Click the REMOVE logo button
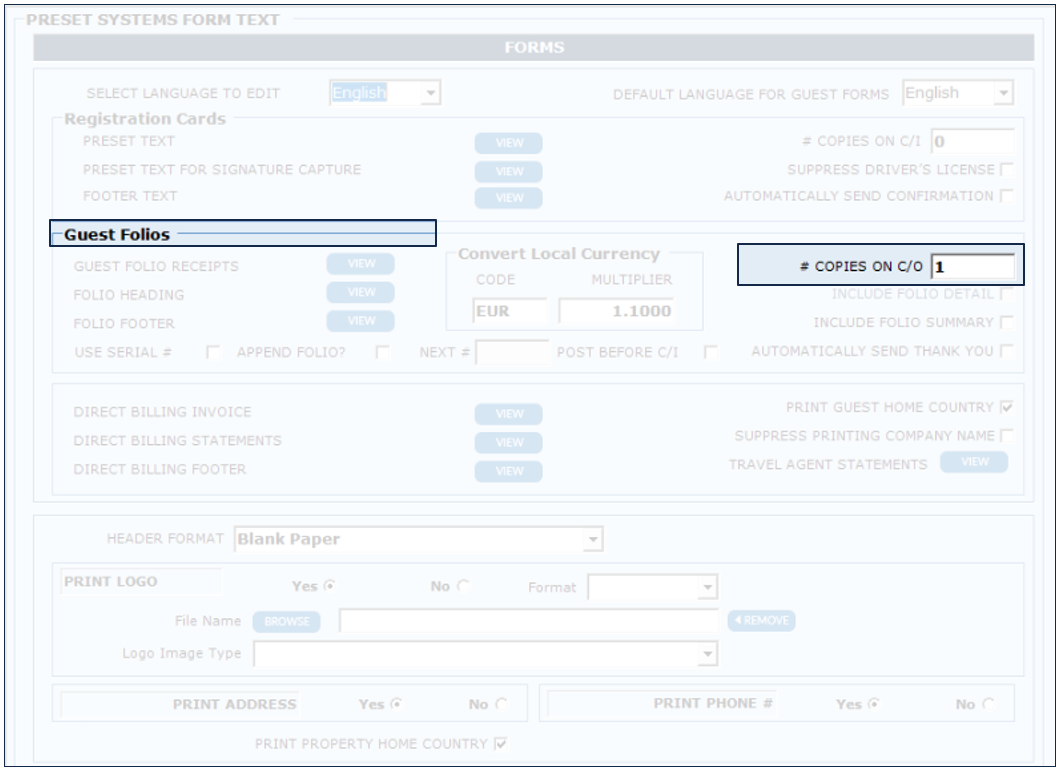The height and width of the screenshot is (772, 1060). (x=761, y=621)
